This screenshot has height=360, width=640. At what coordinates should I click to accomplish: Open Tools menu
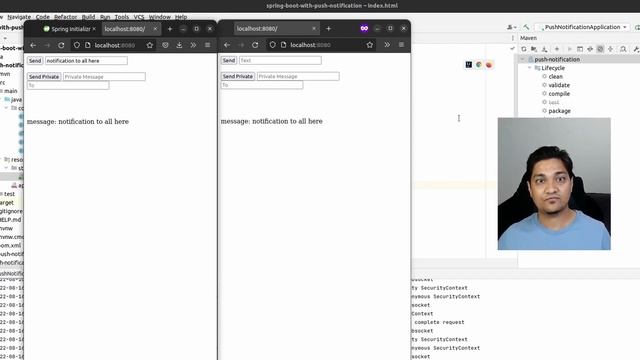click(x=122, y=17)
